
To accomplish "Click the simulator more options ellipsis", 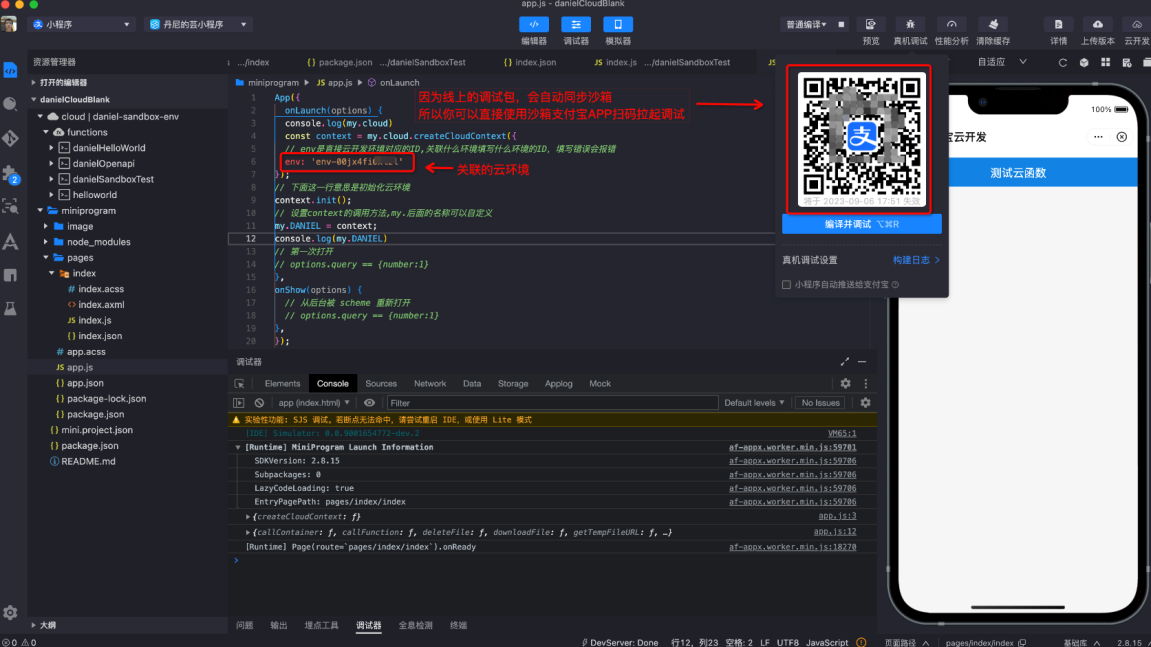I will pyautogui.click(x=1098, y=137).
